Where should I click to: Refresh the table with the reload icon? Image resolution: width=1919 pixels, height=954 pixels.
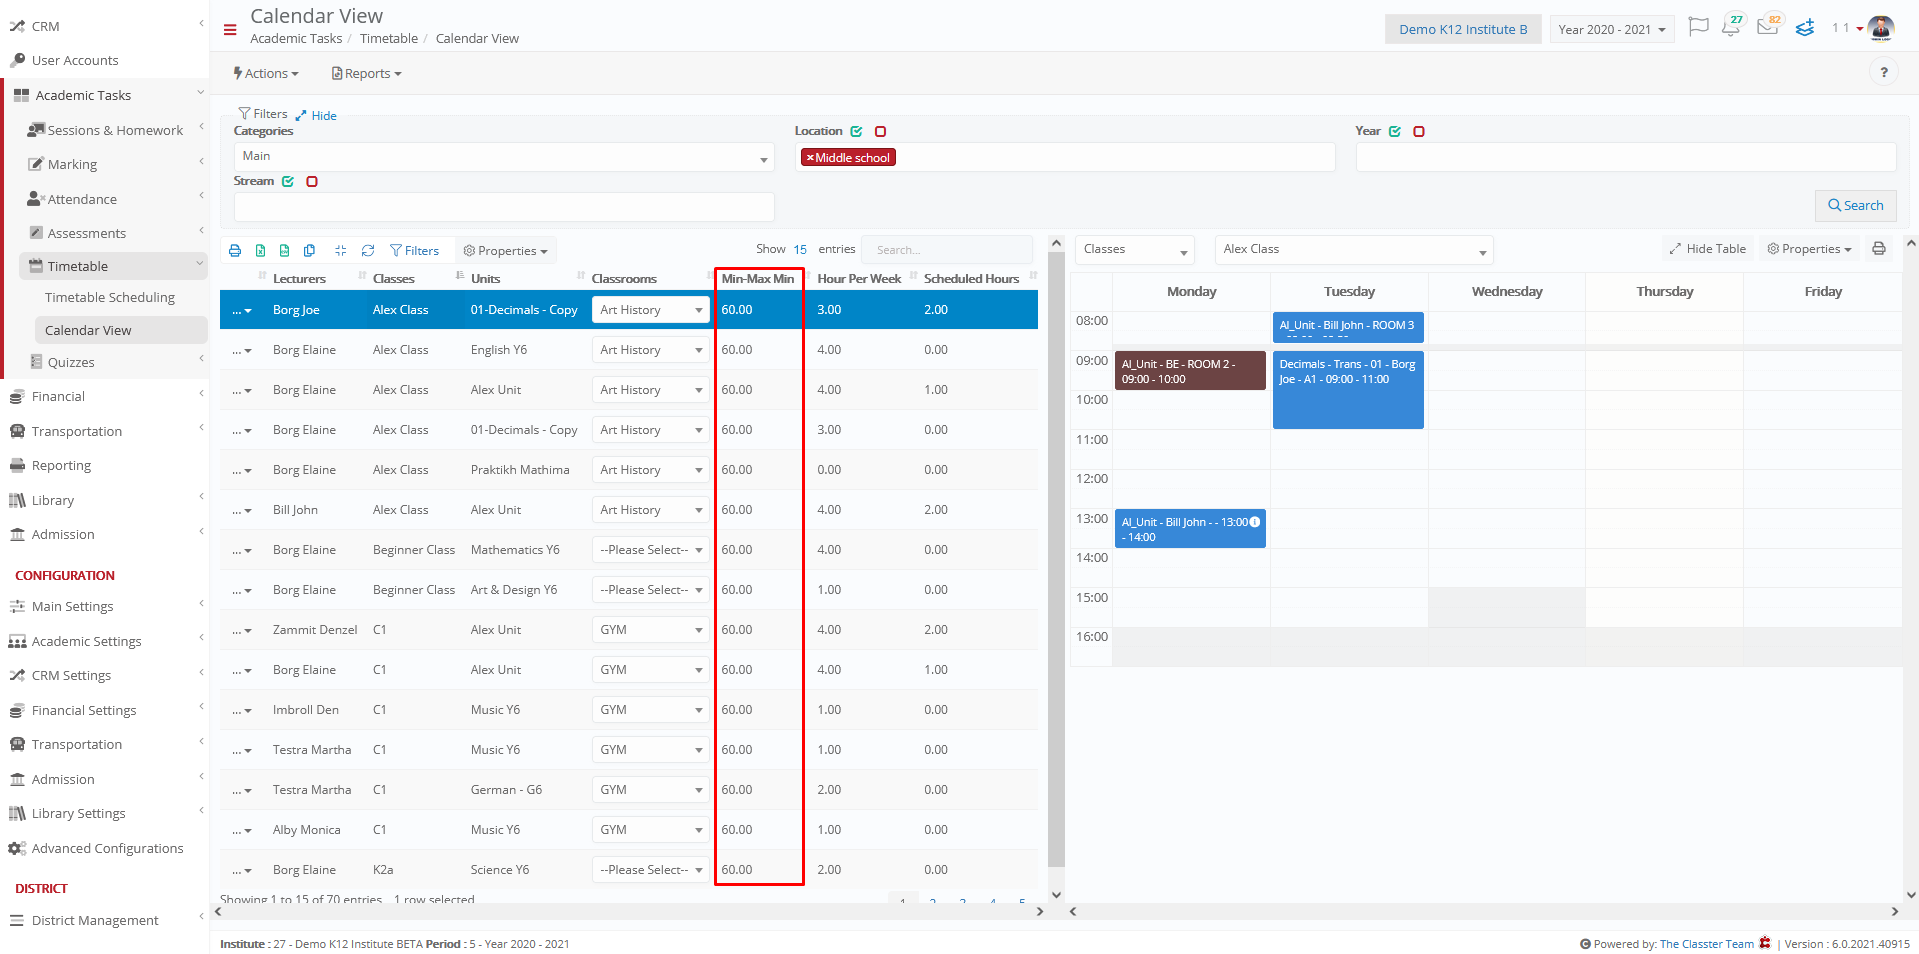pos(368,251)
